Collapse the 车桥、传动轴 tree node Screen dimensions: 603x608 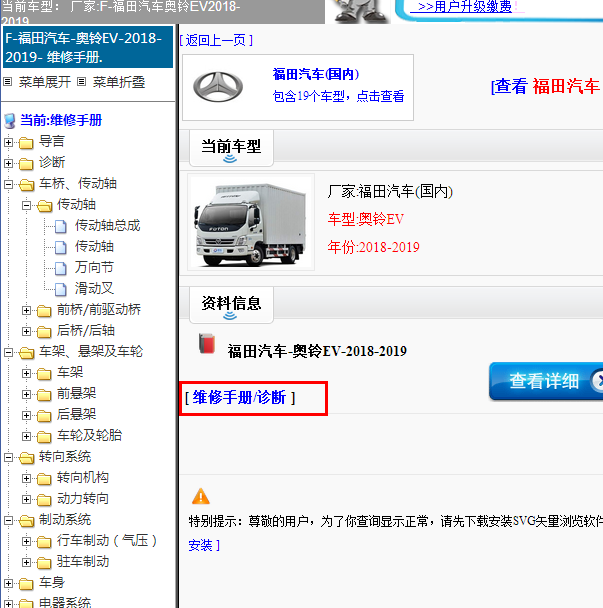(8, 184)
